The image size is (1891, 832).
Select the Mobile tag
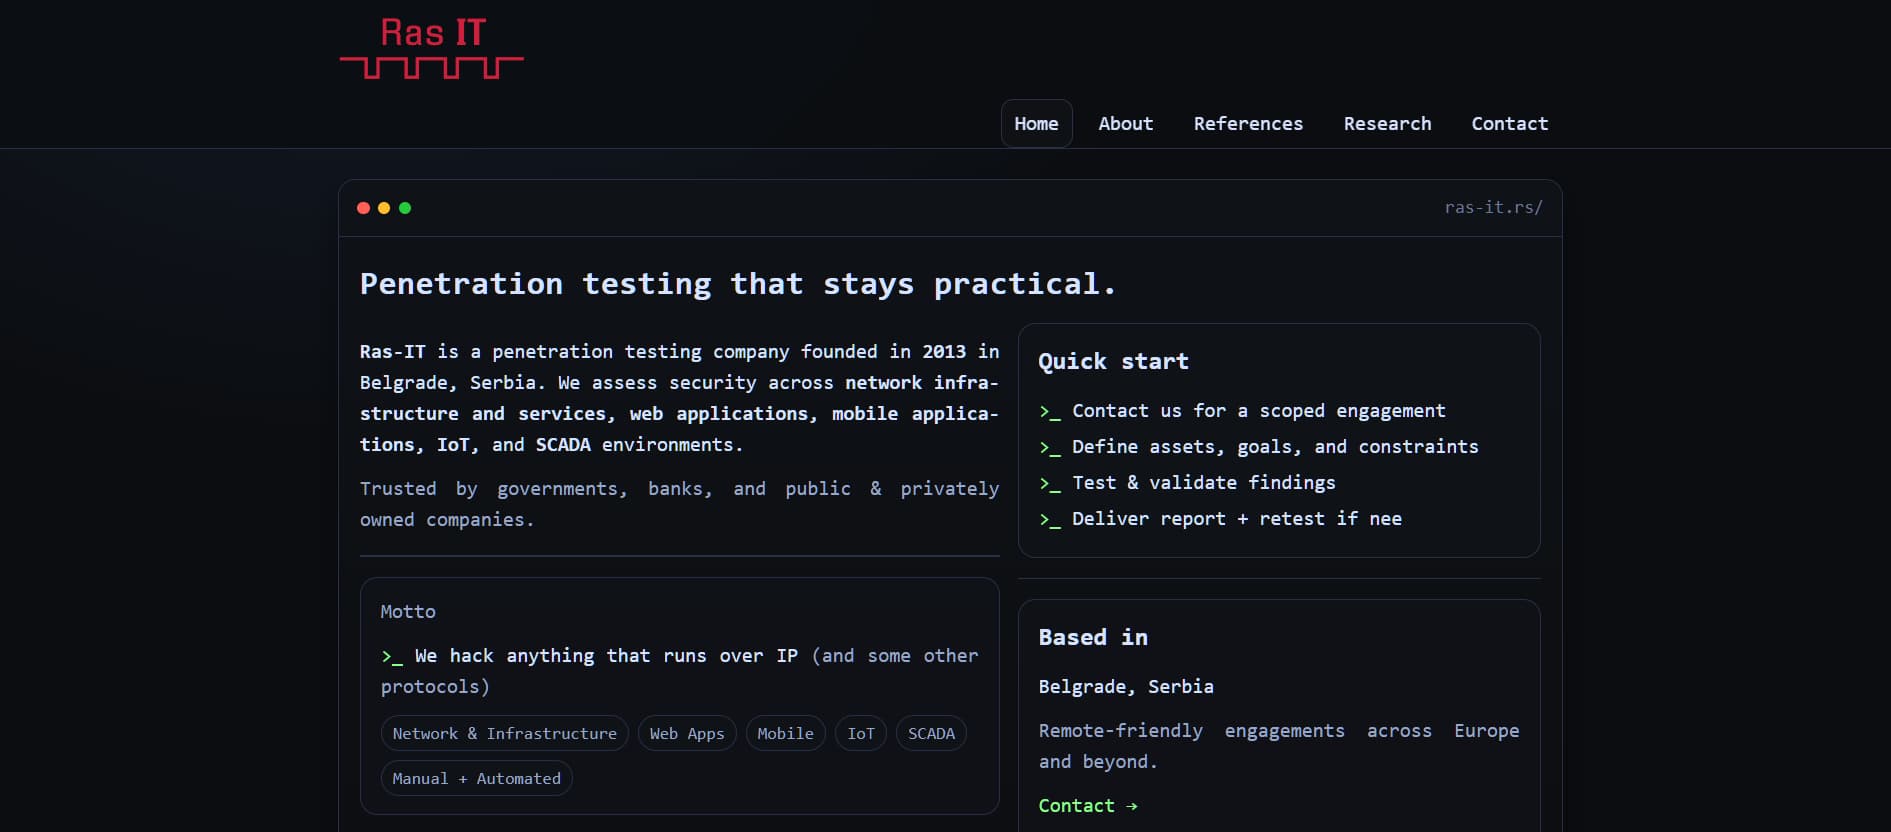785,733
